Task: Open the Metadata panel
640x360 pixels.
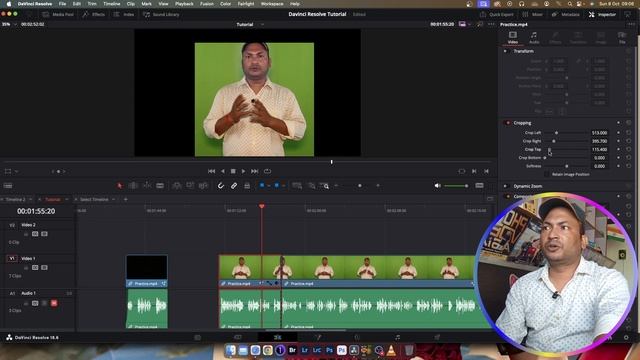Action: [x=565, y=14]
